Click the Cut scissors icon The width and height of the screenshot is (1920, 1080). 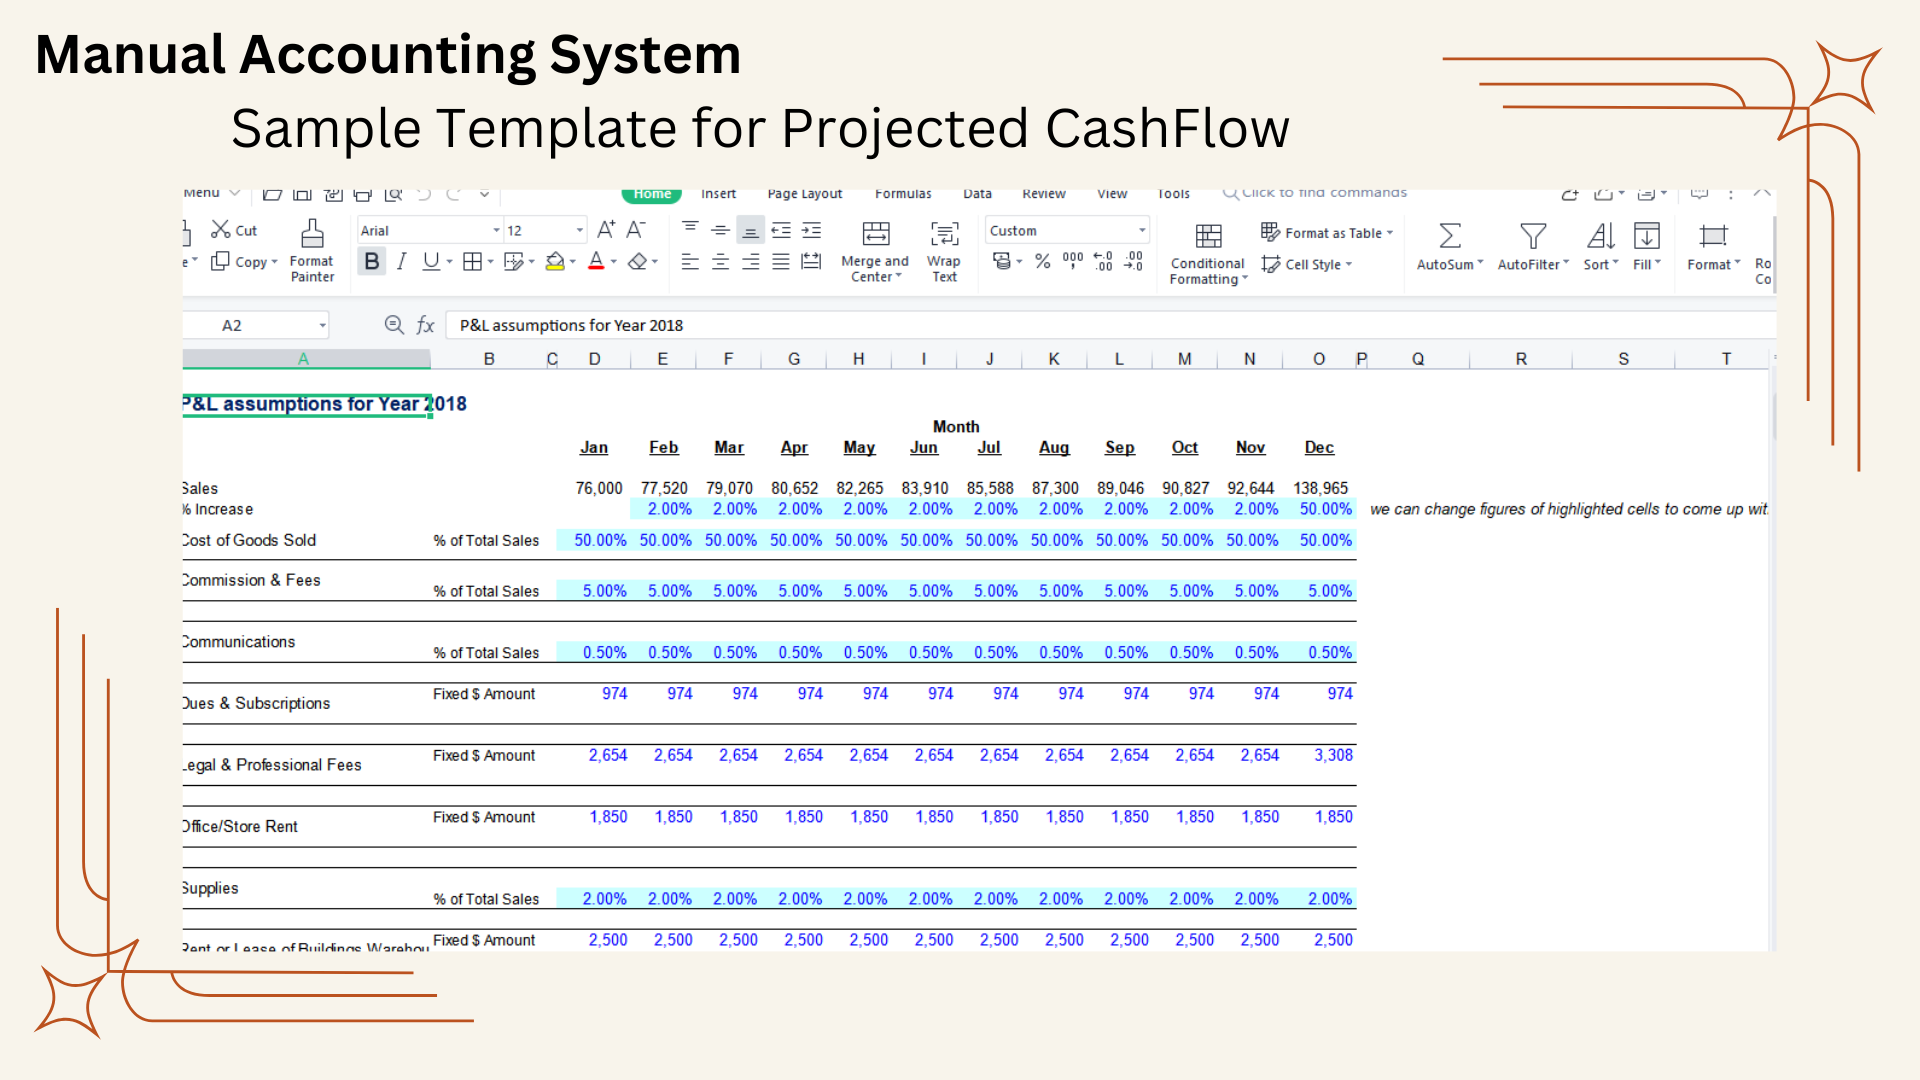point(221,230)
